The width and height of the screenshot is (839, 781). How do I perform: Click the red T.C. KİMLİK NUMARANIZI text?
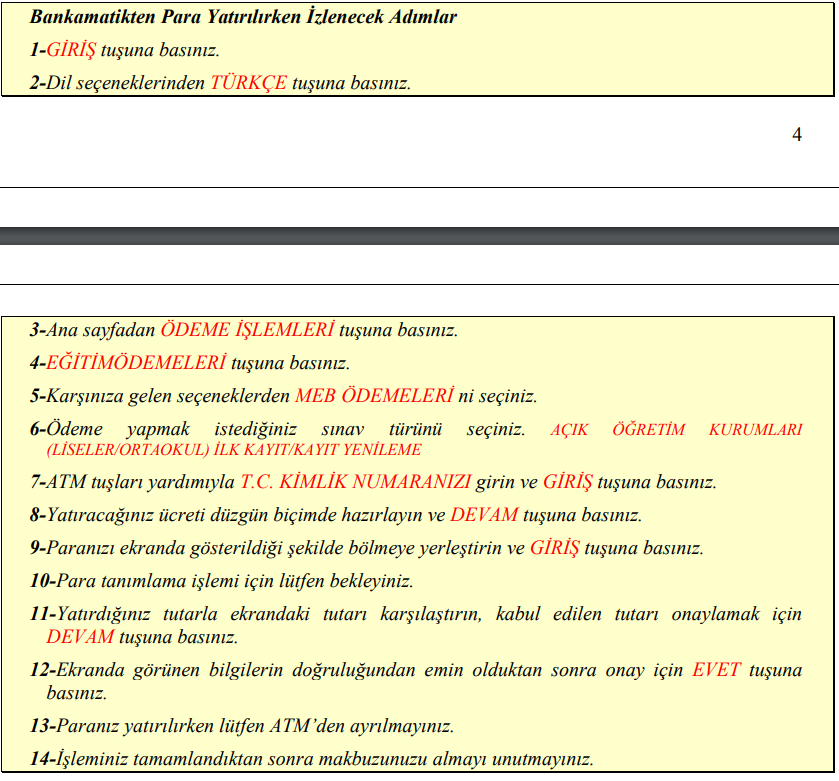click(355, 482)
